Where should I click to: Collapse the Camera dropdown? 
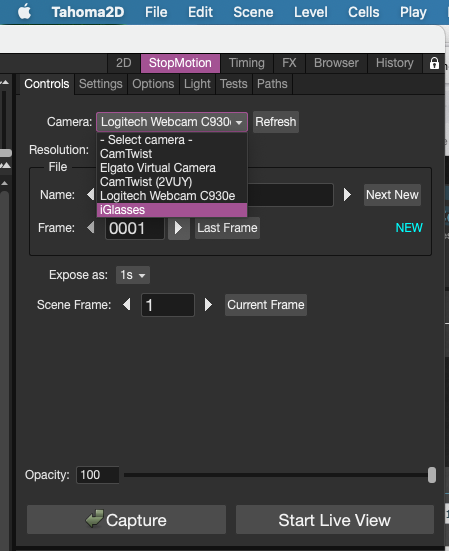click(x=172, y=122)
